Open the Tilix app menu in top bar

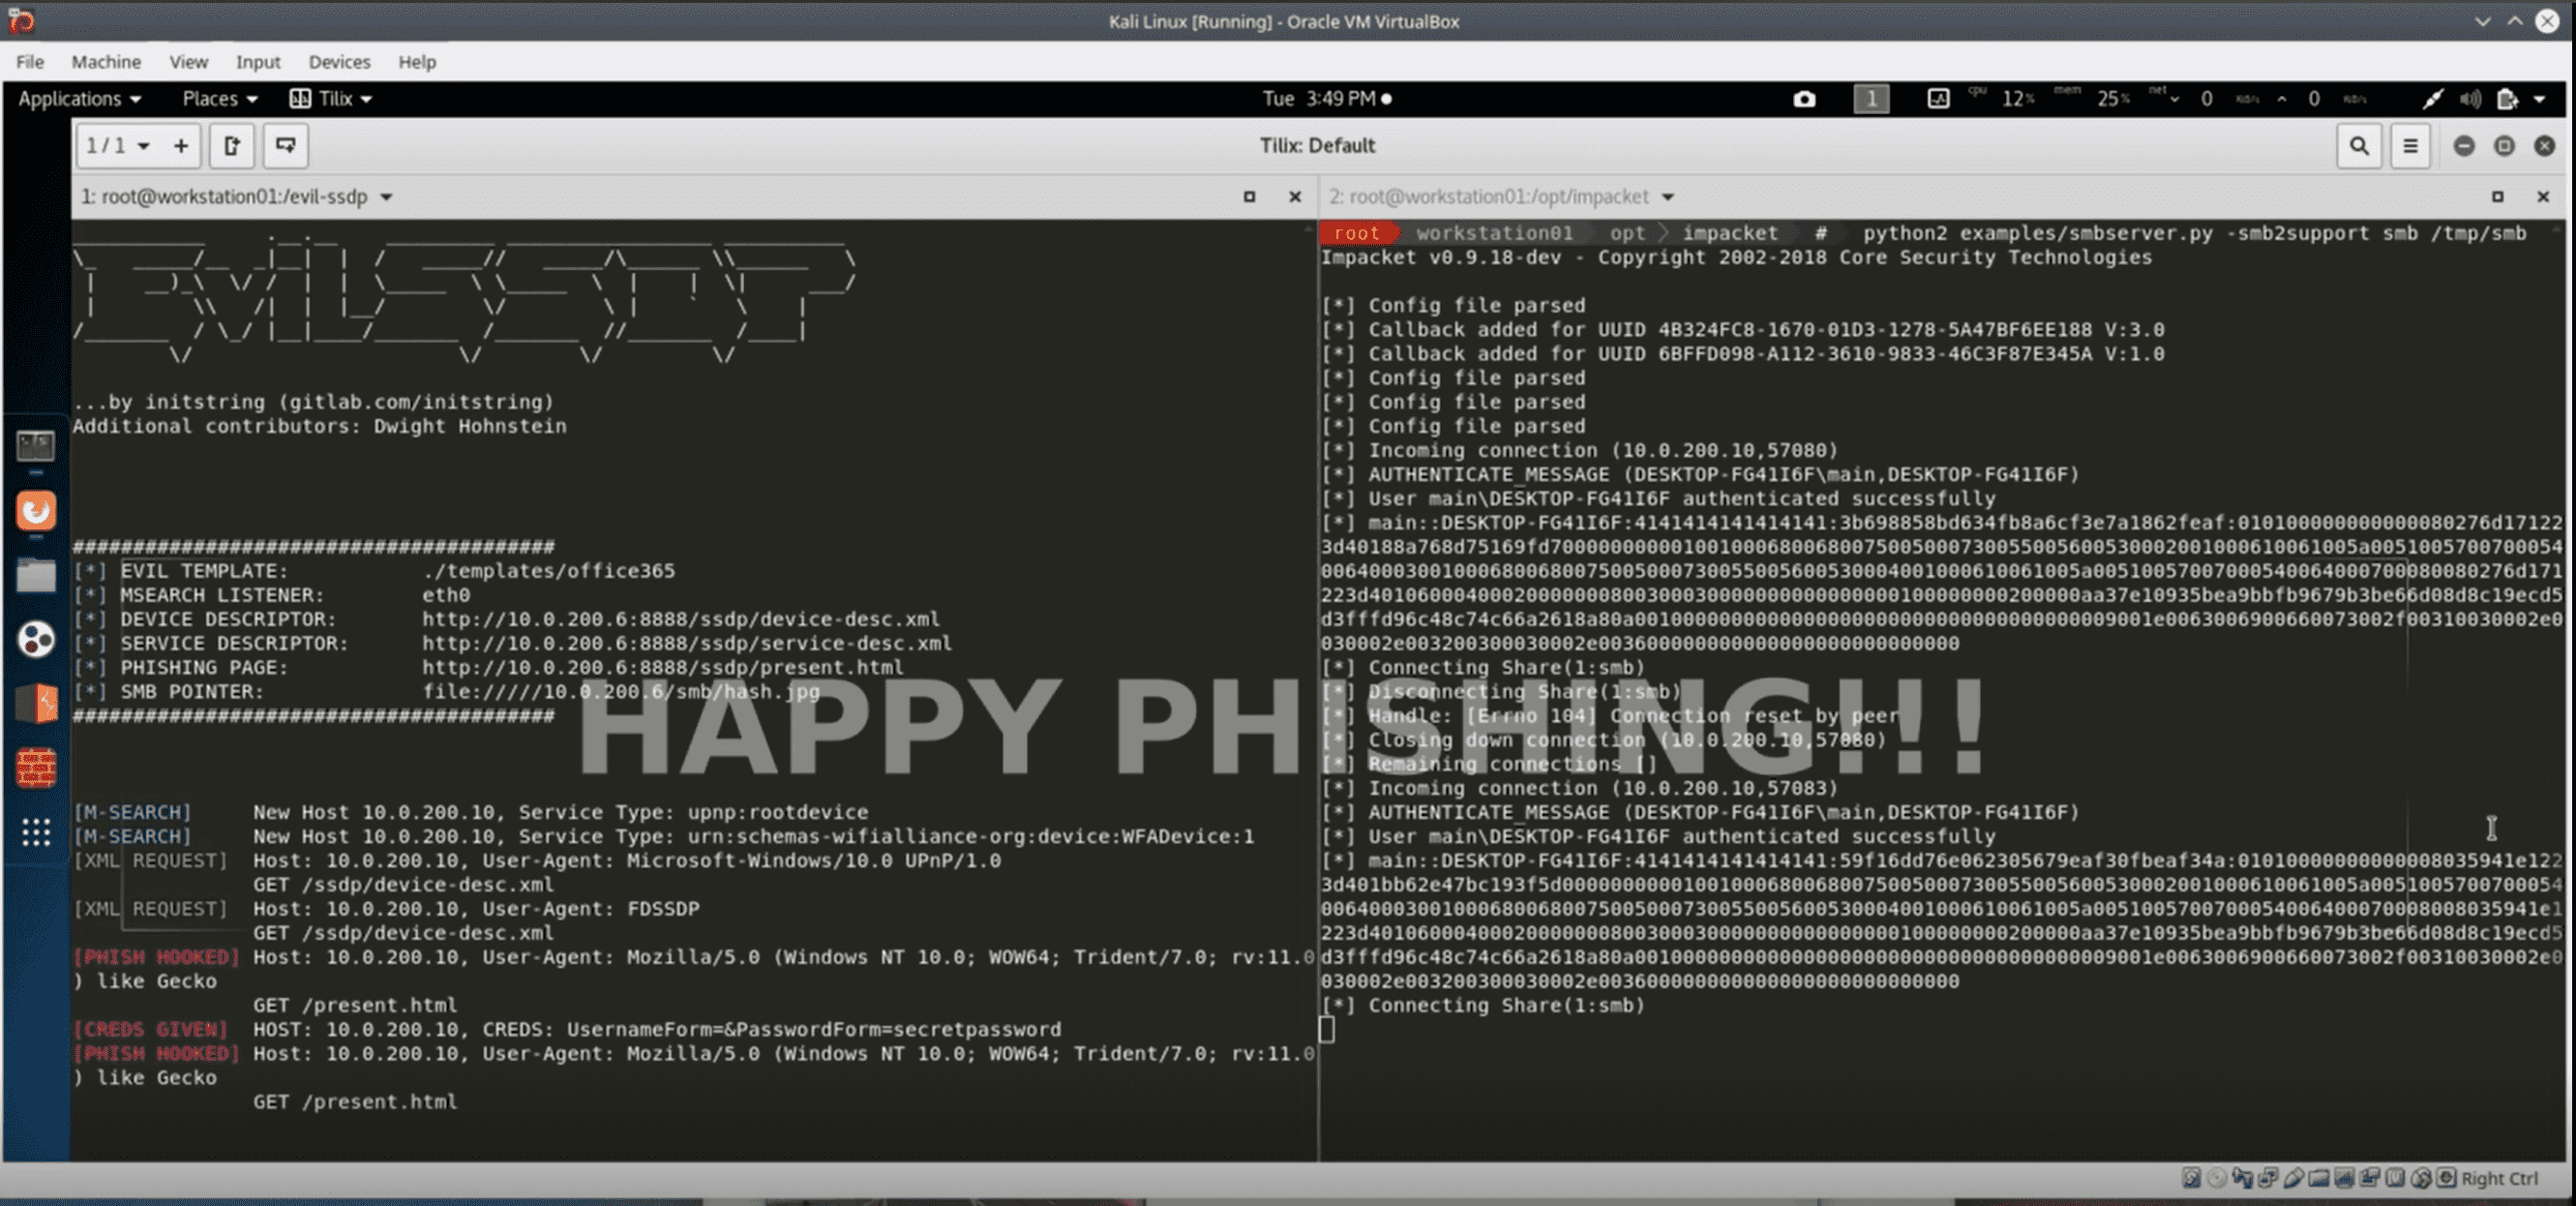(x=331, y=99)
